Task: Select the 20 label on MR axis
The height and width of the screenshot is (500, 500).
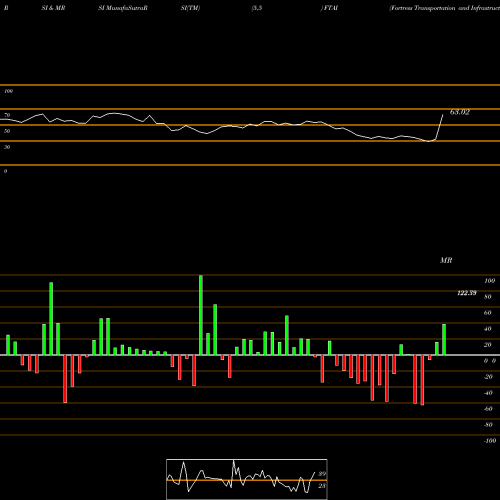Action: pos(488,345)
